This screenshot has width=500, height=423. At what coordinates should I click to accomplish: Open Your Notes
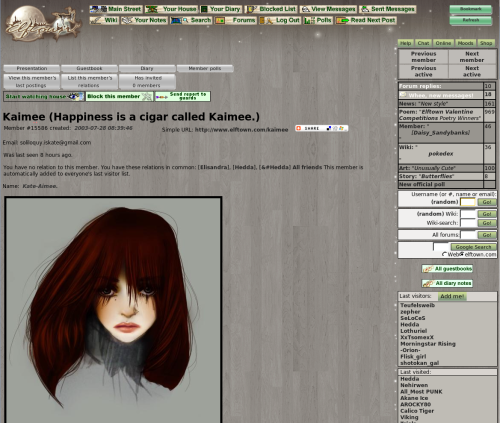tap(144, 20)
